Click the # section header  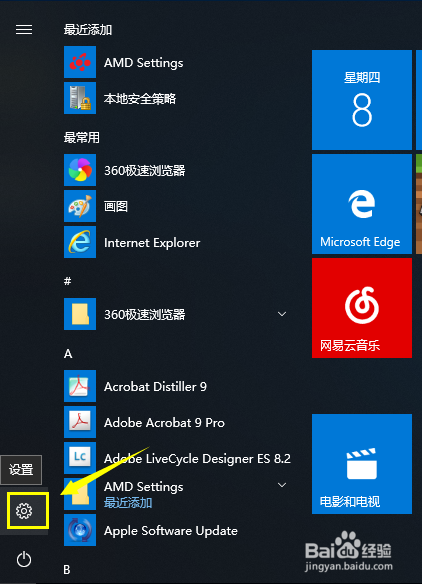click(x=67, y=281)
